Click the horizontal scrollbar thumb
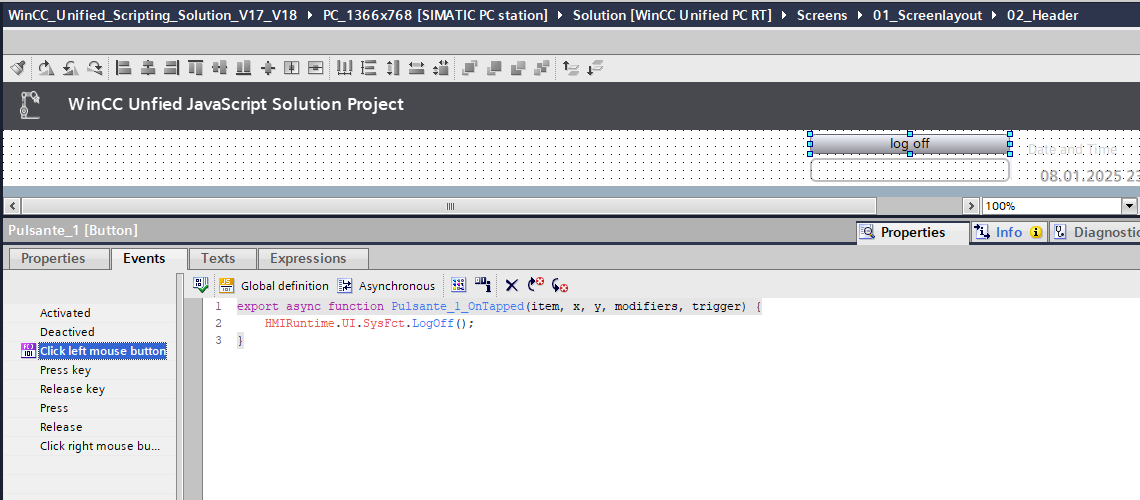This screenshot has height=500, width=1140. (450, 206)
